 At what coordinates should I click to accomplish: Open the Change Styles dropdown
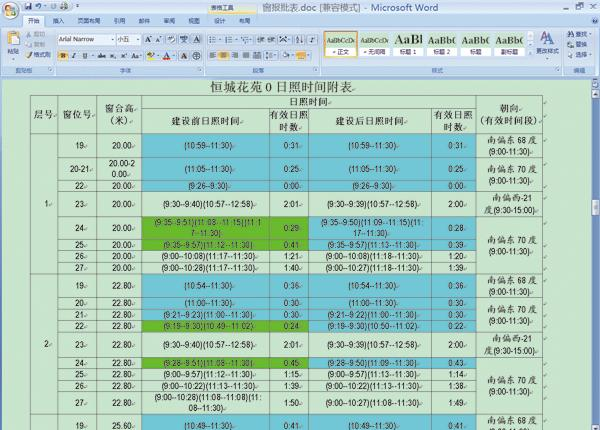[547, 43]
